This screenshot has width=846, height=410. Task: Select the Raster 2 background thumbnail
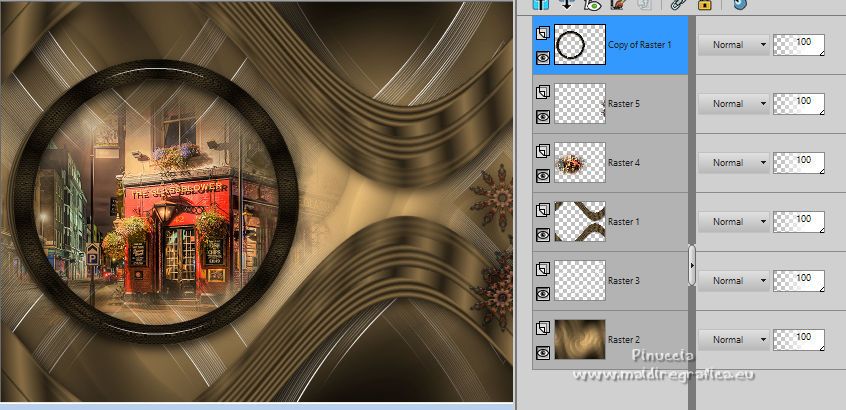tap(580, 340)
